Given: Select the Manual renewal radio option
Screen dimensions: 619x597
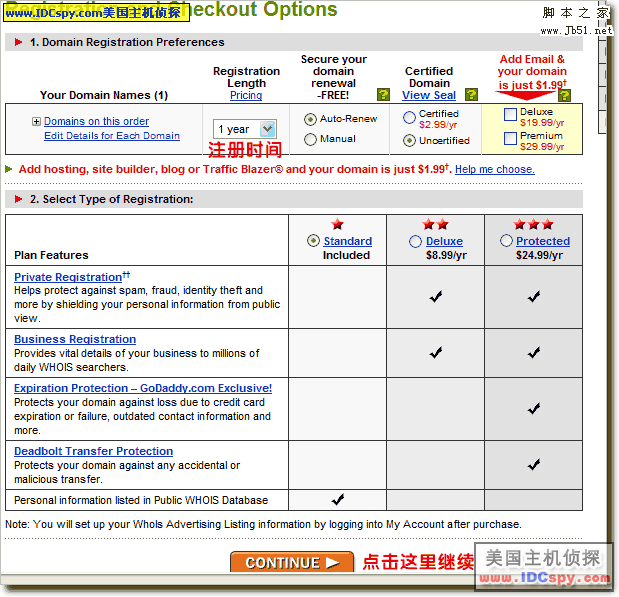Looking at the screenshot, I should tap(310, 140).
